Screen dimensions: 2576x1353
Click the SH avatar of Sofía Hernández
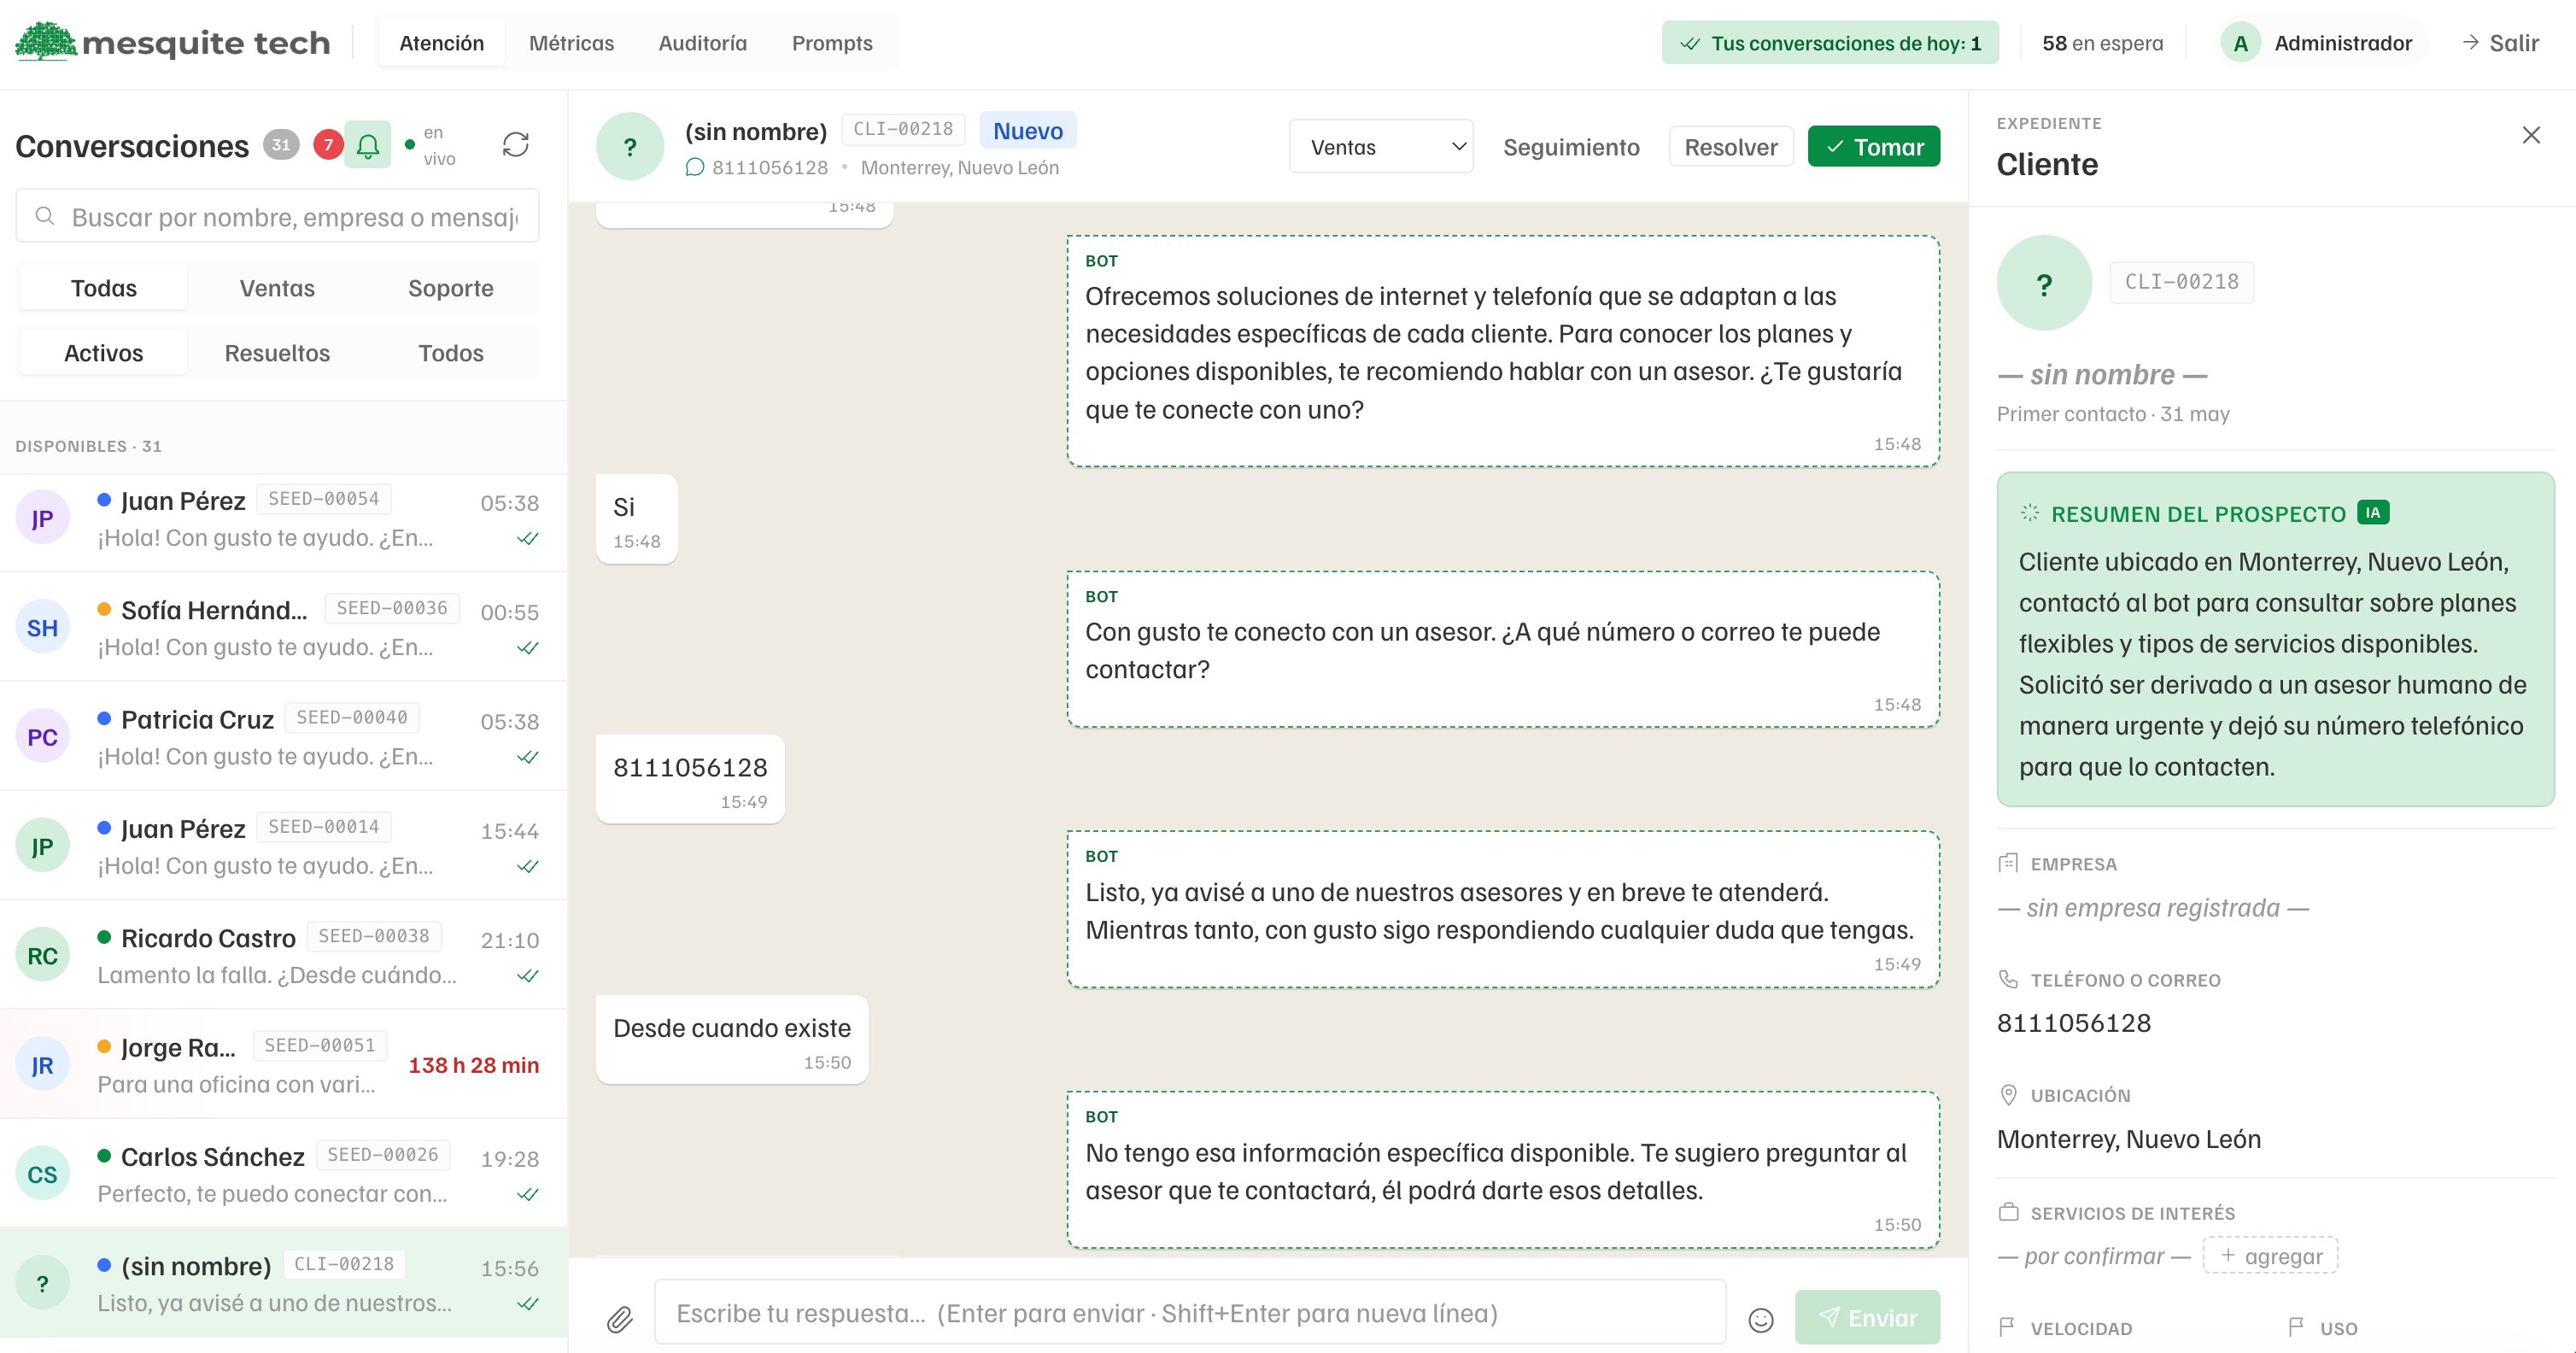pos(42,627)
